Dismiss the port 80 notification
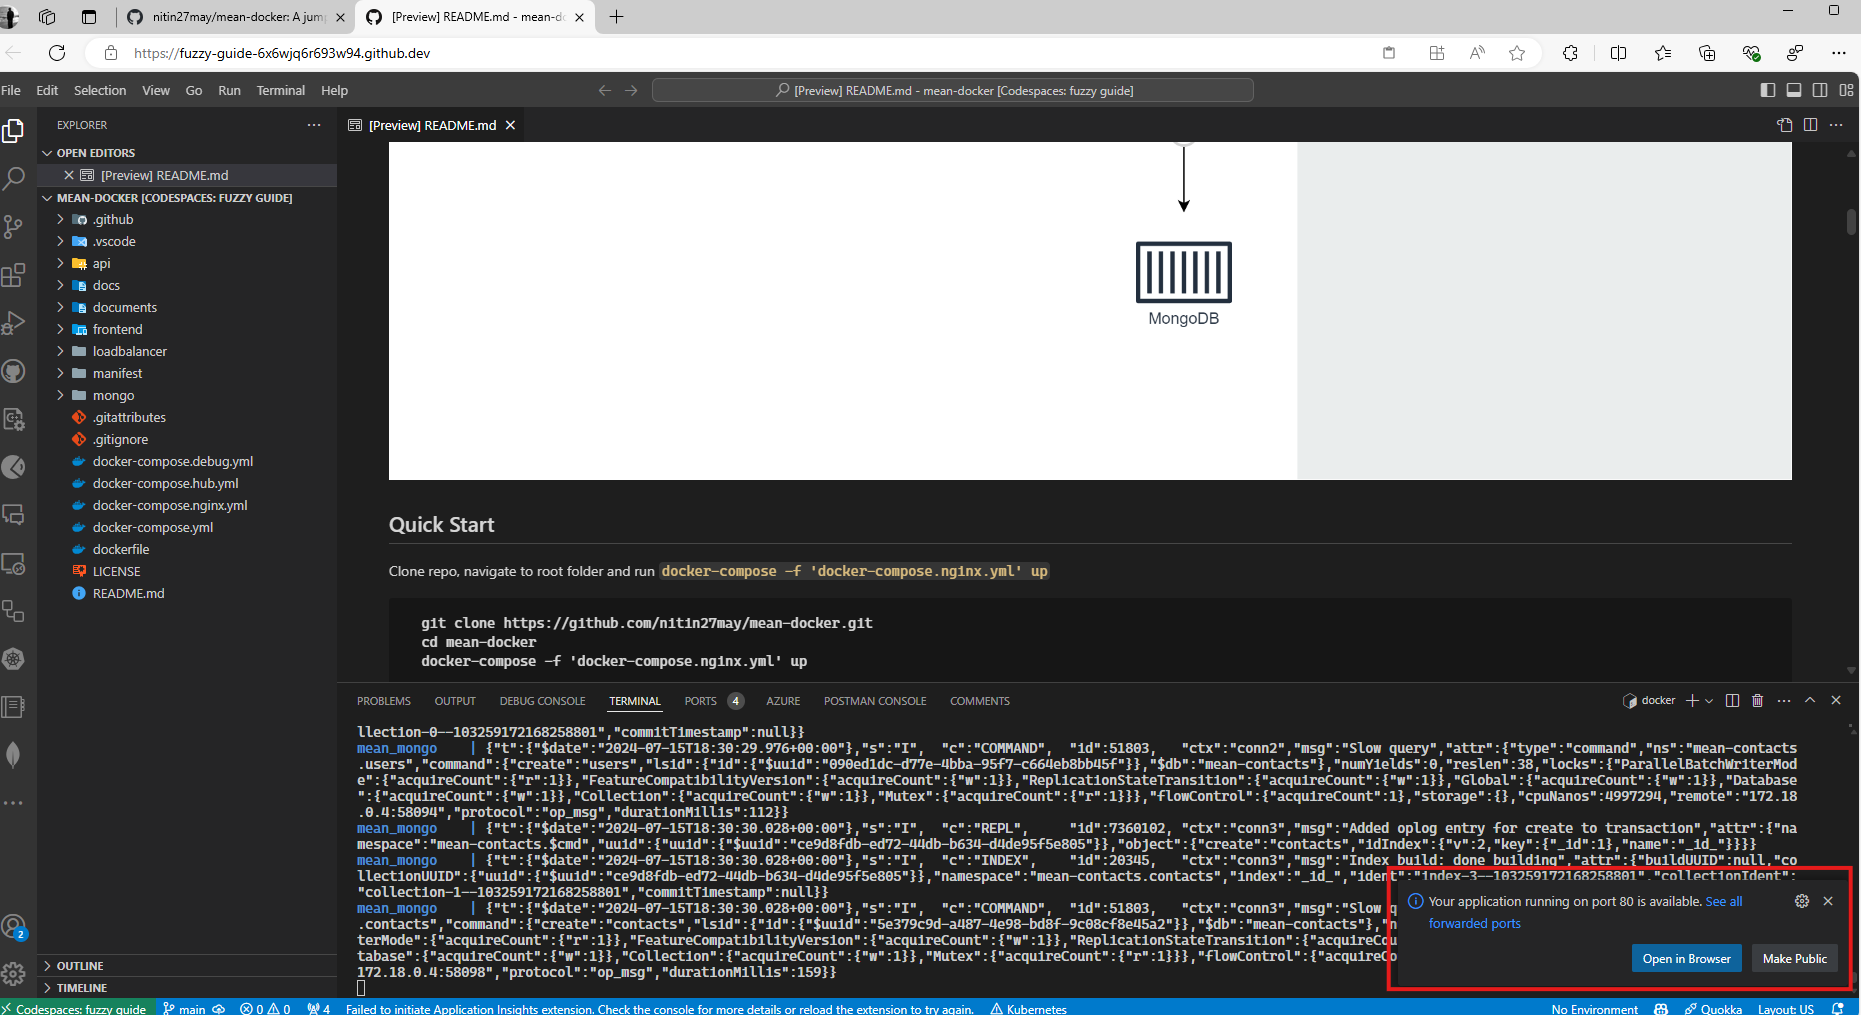The height and width of the screenshot is (1015, 1861). [1828, 901]
